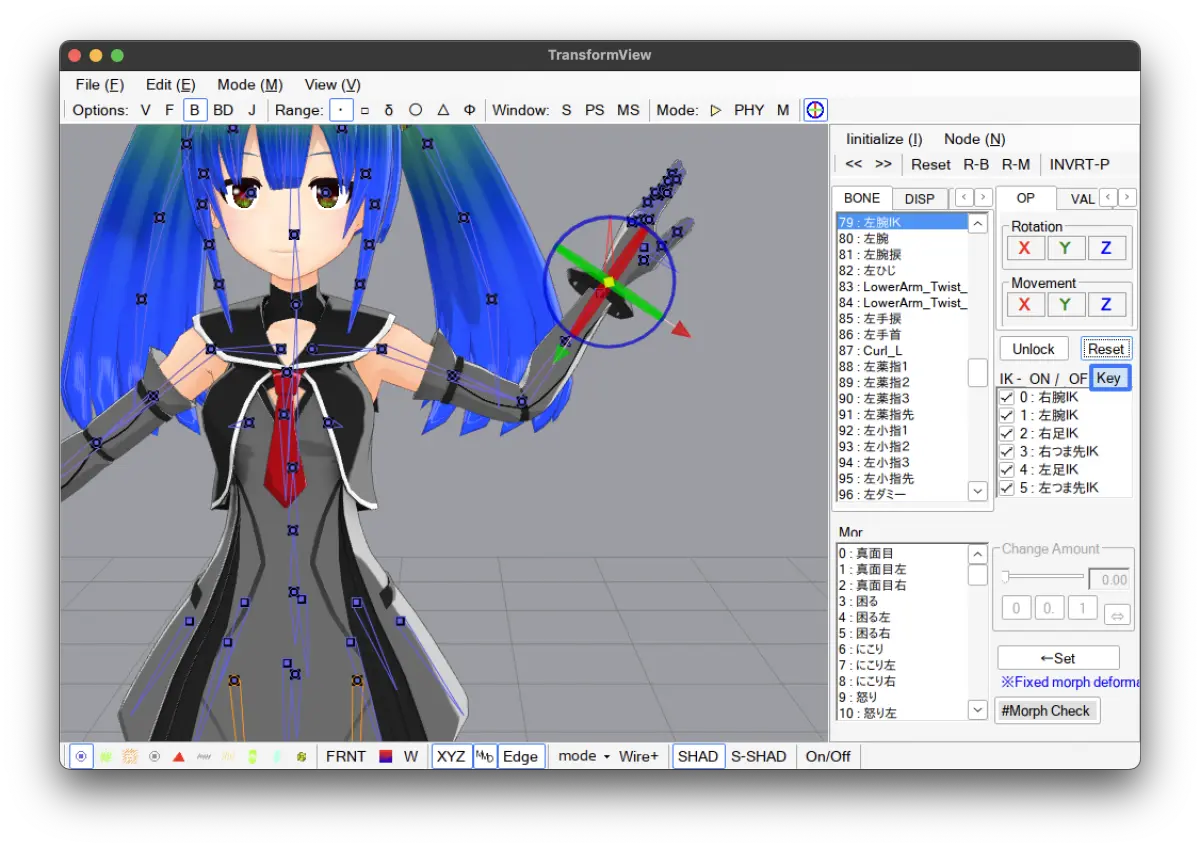Viewport: 1200px width, 848px height.
Task: Click the Change Amount value field 0.00
Action: pos(1109,579)
